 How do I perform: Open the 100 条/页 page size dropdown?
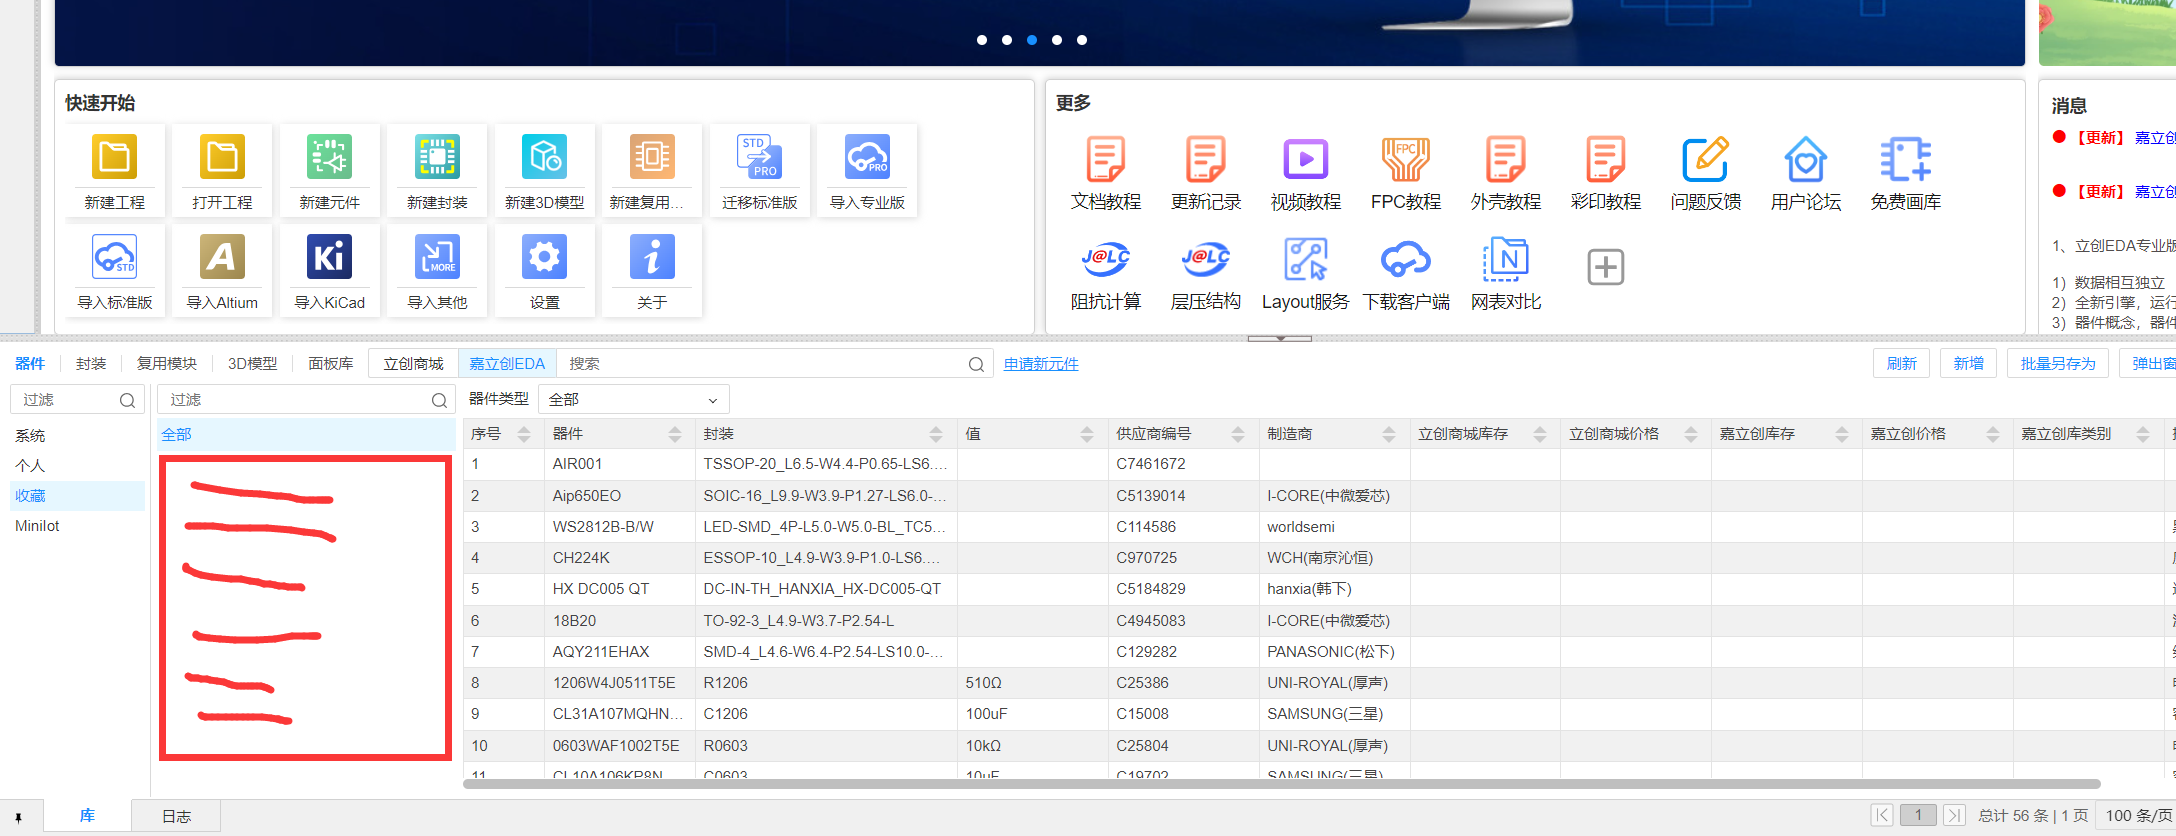2136,816
